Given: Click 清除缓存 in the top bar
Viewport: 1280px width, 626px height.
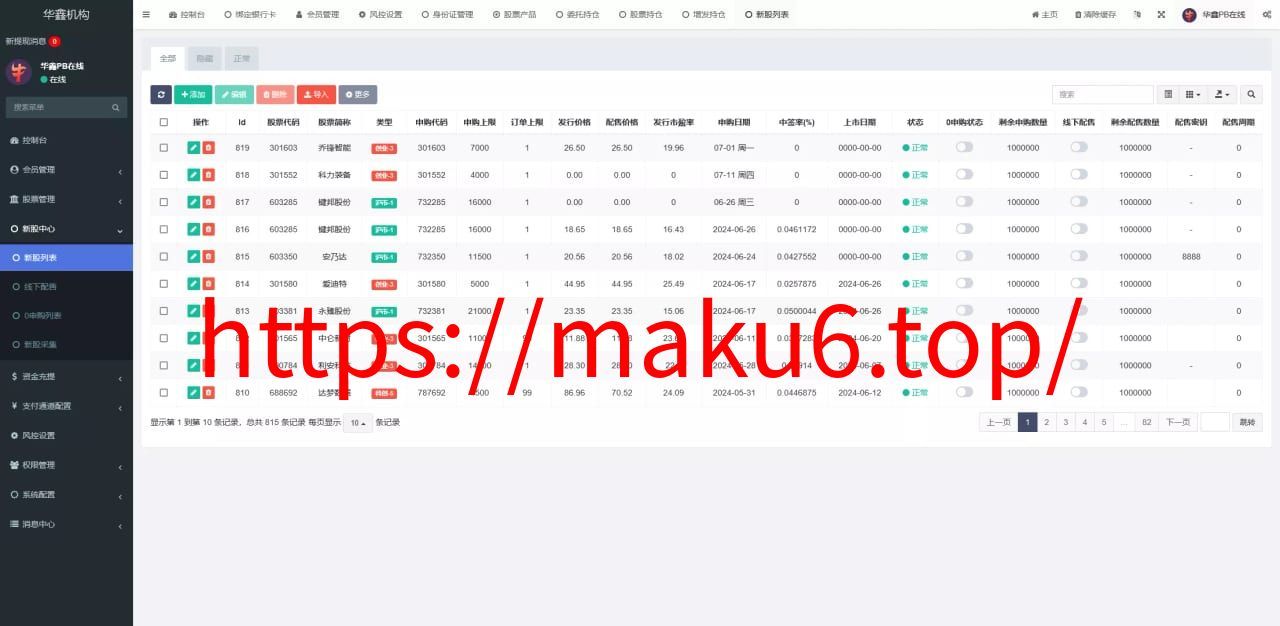Looking at the screenshot, I should [x=1095, y=15].
